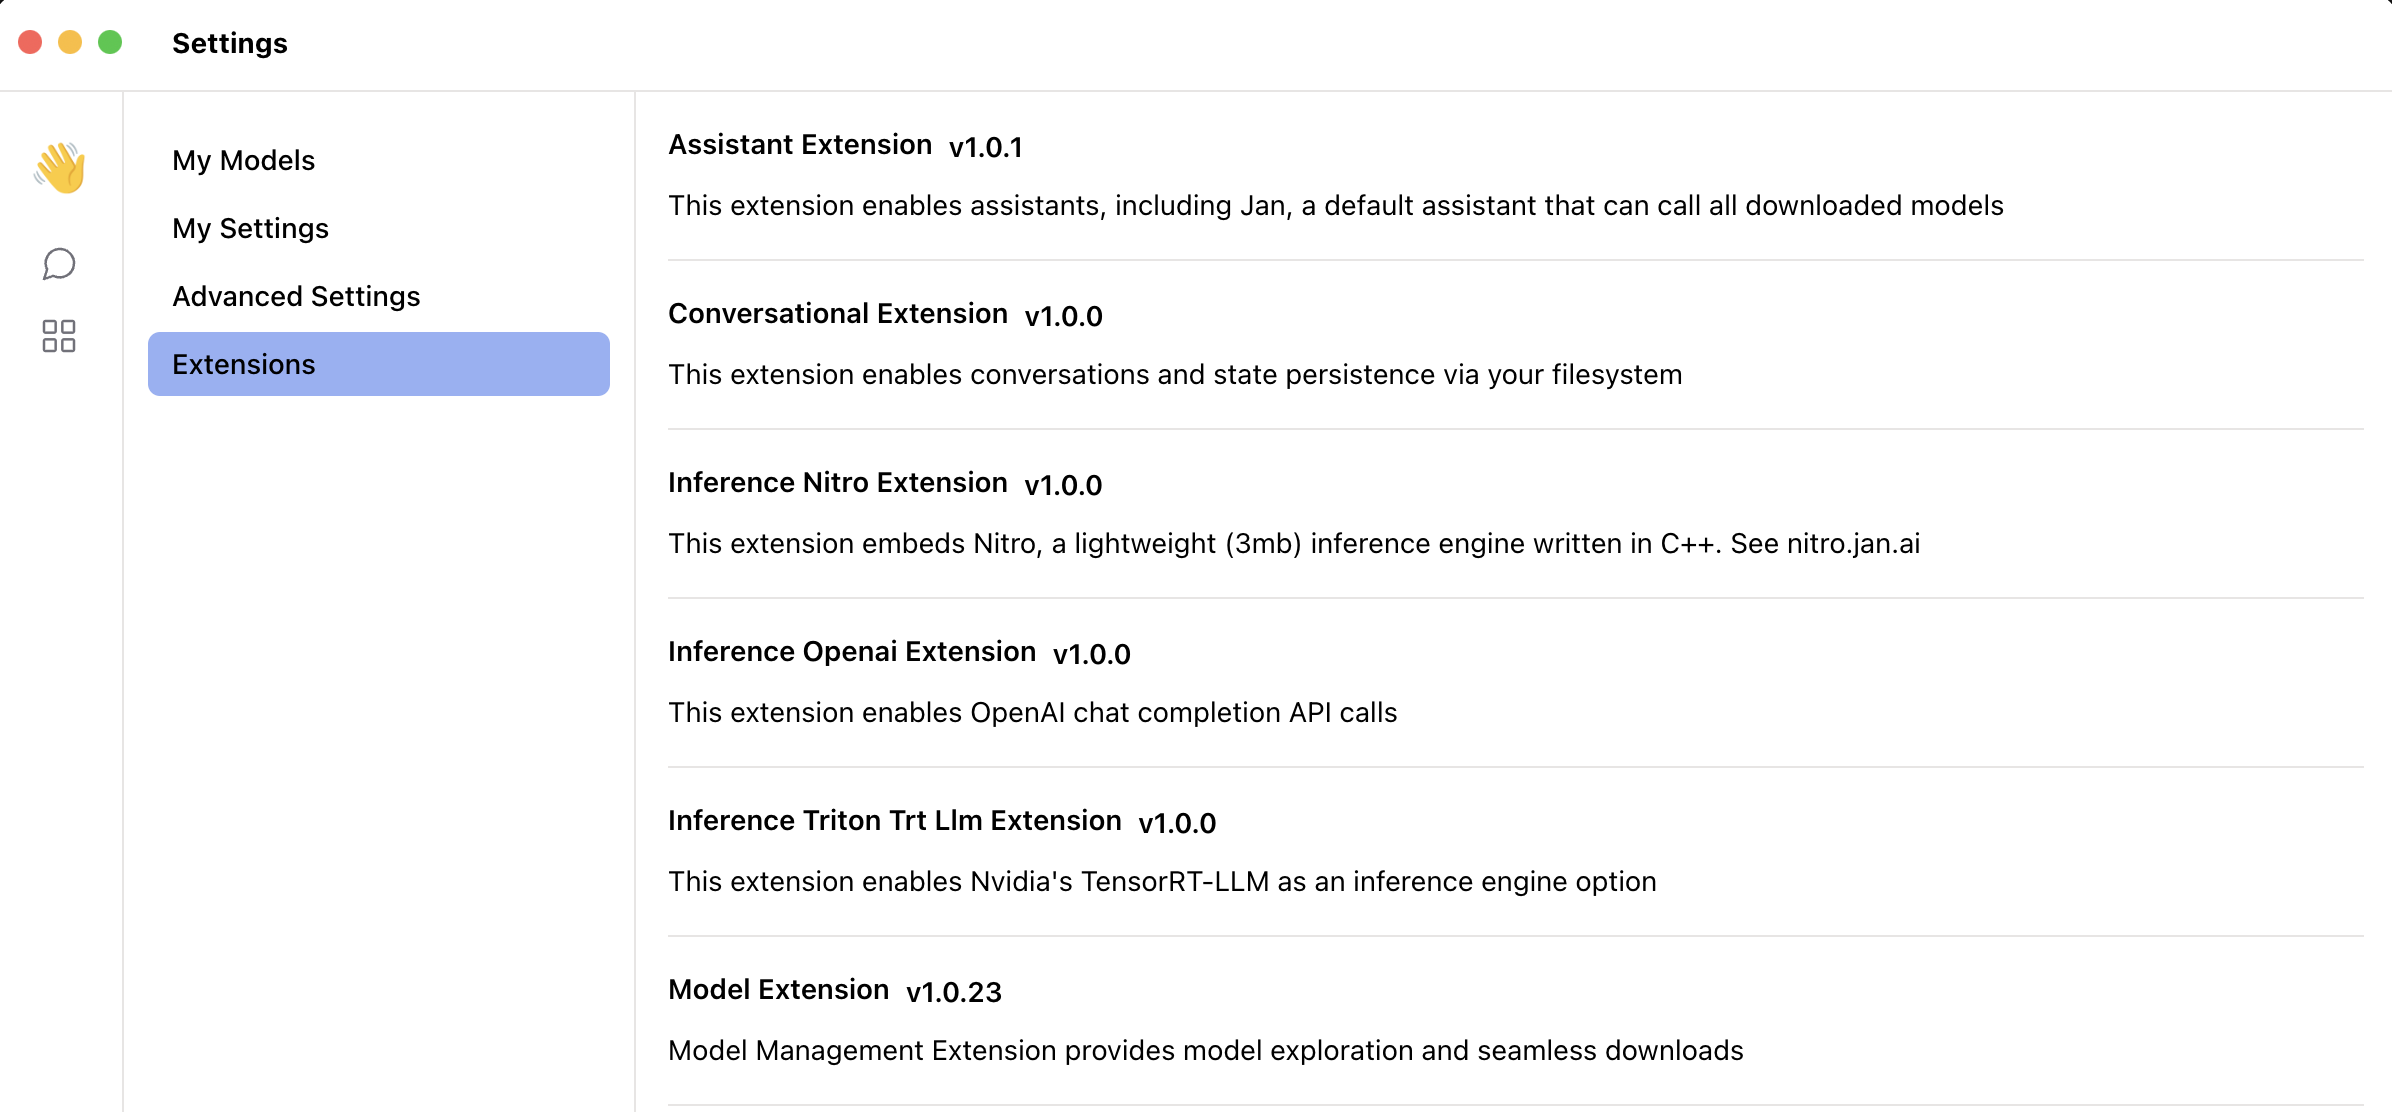The image size is (2392, 1112).
Task: Select the Model Extension heading
Action: tap(778, 990)
